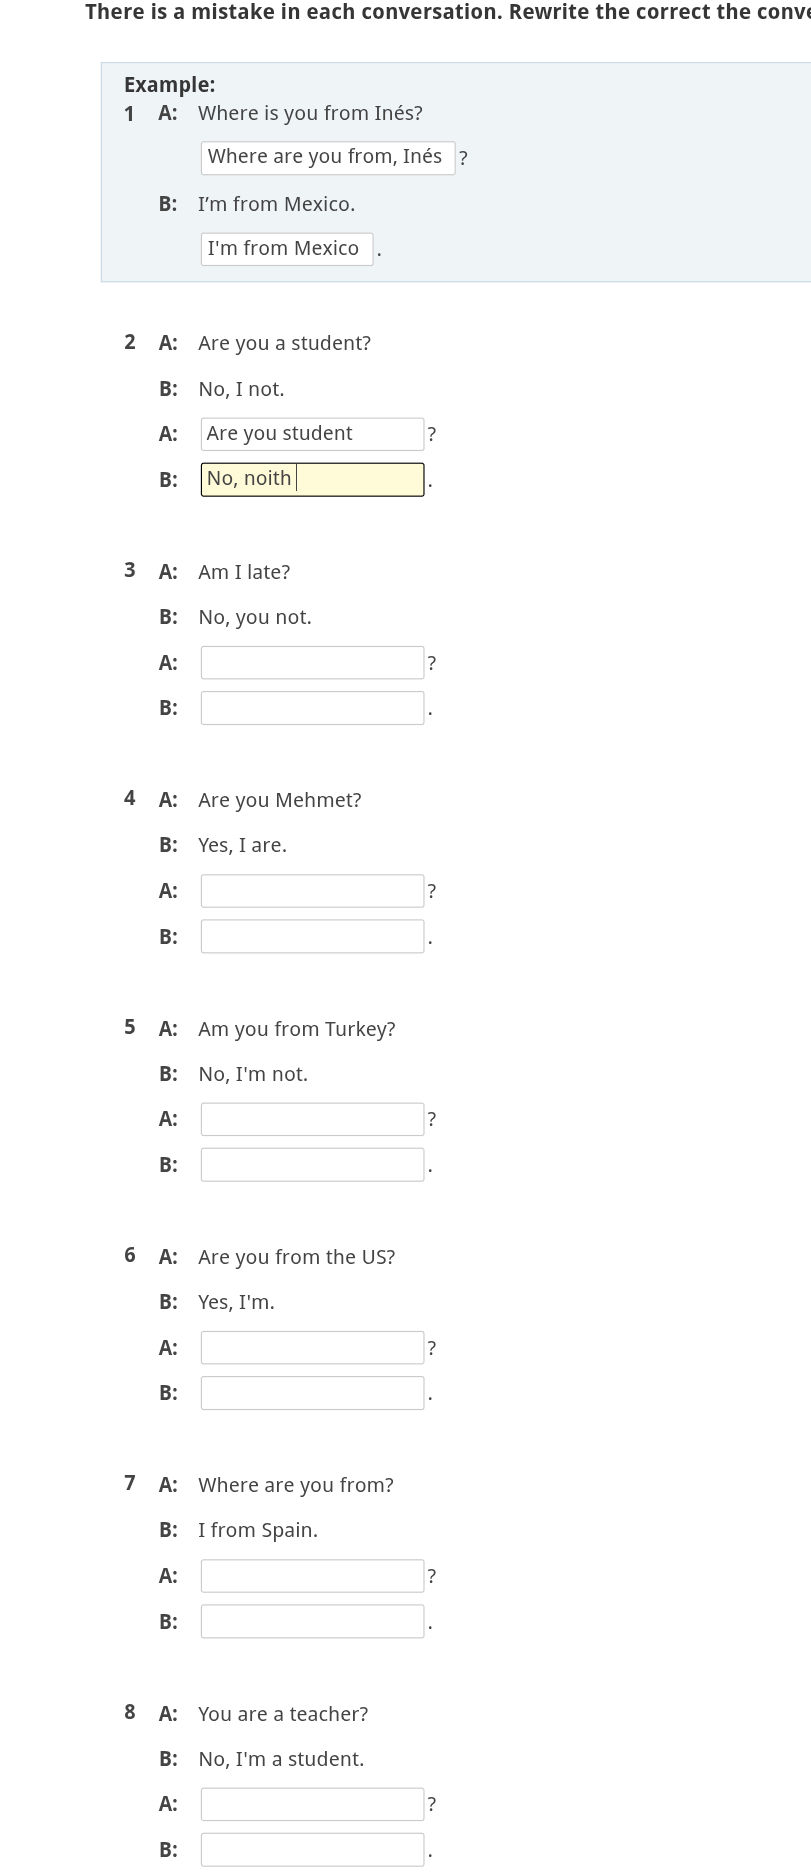Click question 3 speaker A input field
Screen dimensions: 811x1873
point(312,663)
